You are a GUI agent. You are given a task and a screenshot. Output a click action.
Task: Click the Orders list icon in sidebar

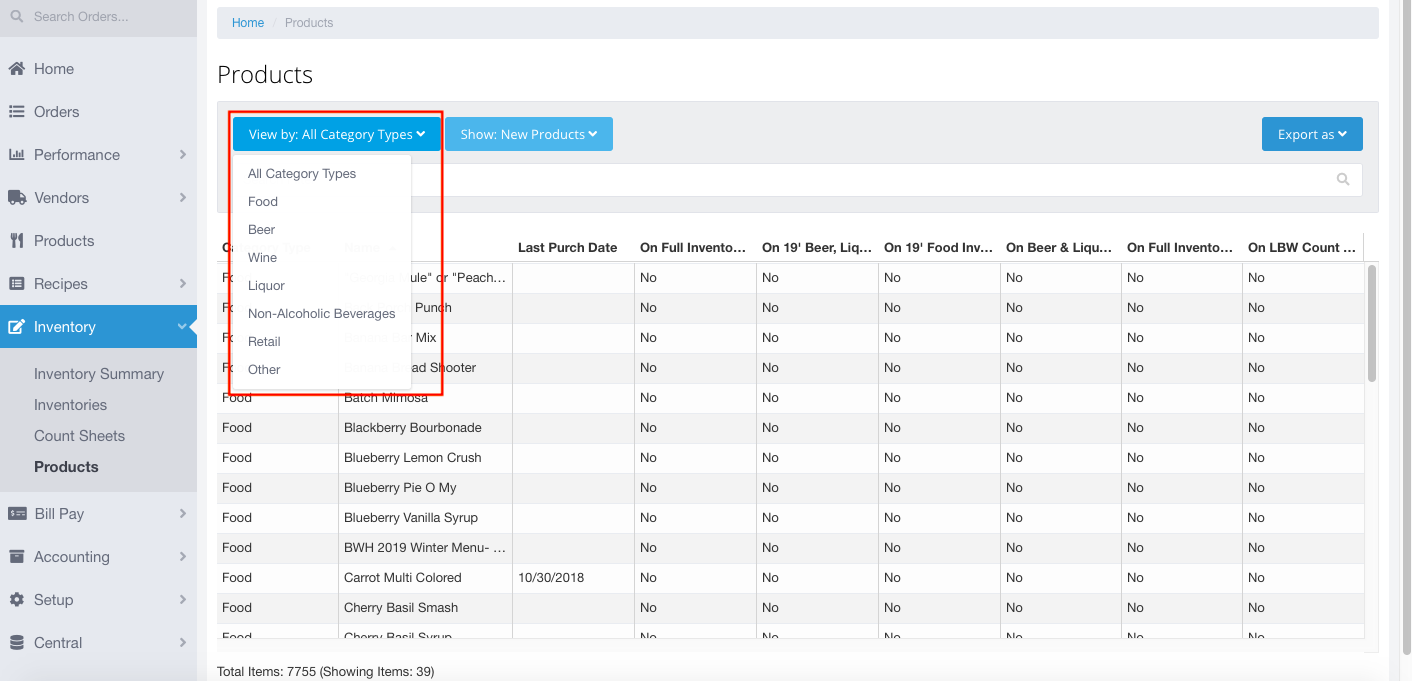pos(17,112)
